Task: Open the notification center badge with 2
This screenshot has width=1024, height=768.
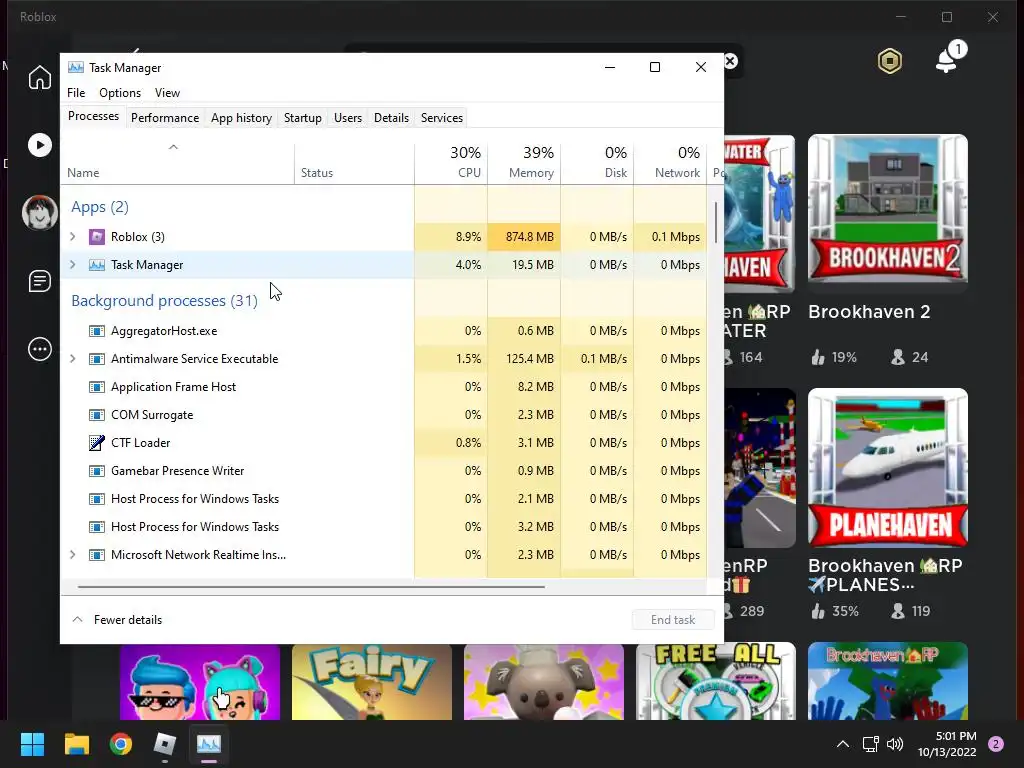Action: (x=996, y=744)
